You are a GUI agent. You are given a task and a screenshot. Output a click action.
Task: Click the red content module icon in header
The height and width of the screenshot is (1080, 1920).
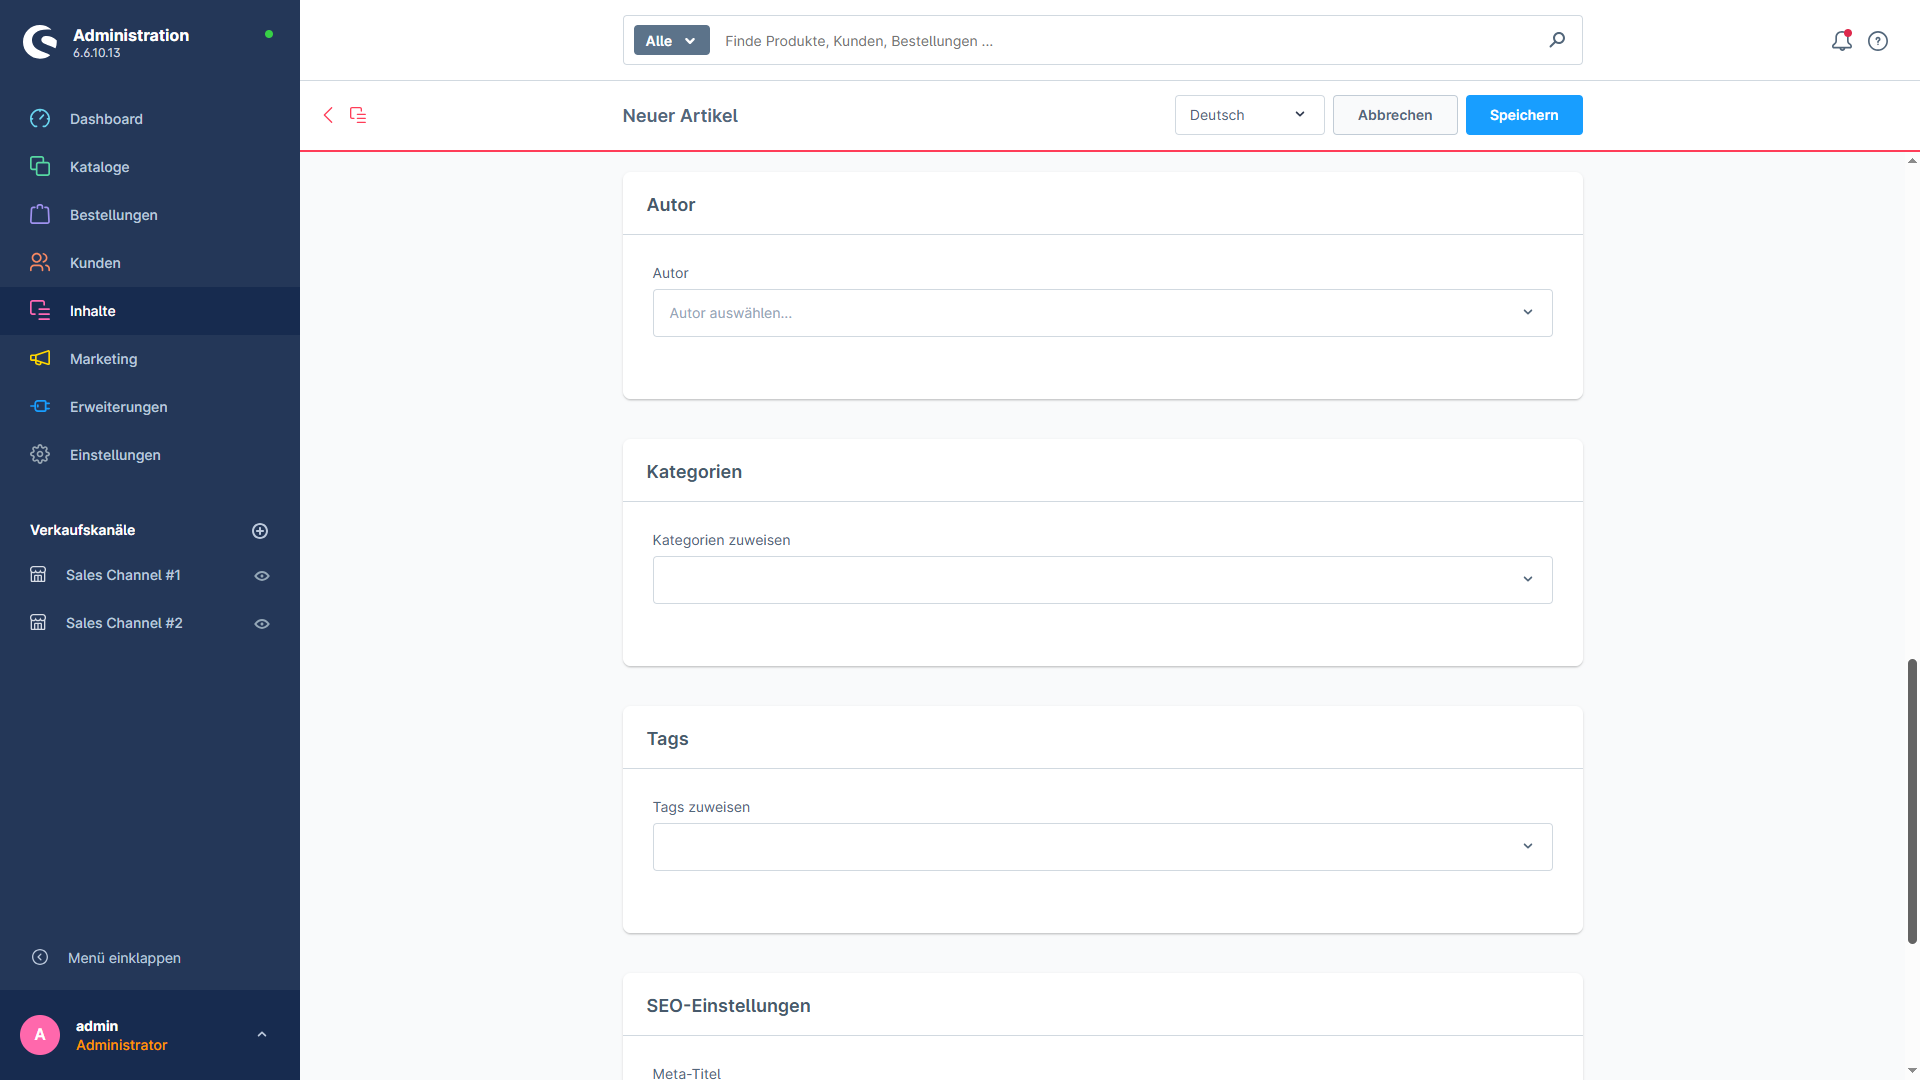358,115
